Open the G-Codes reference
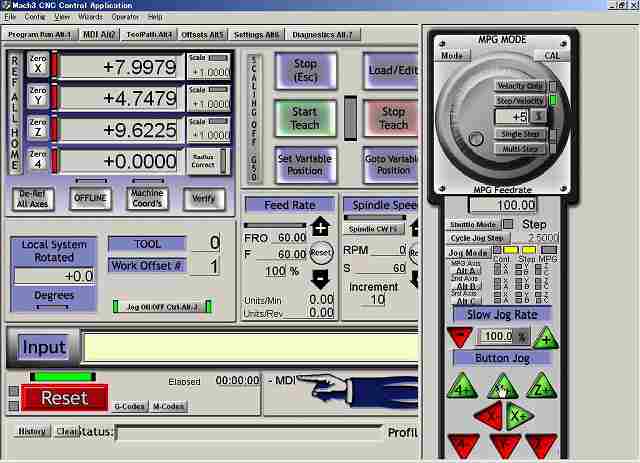Image resolution: width=640 pixels, height=463 pixels. click(129, 406)
